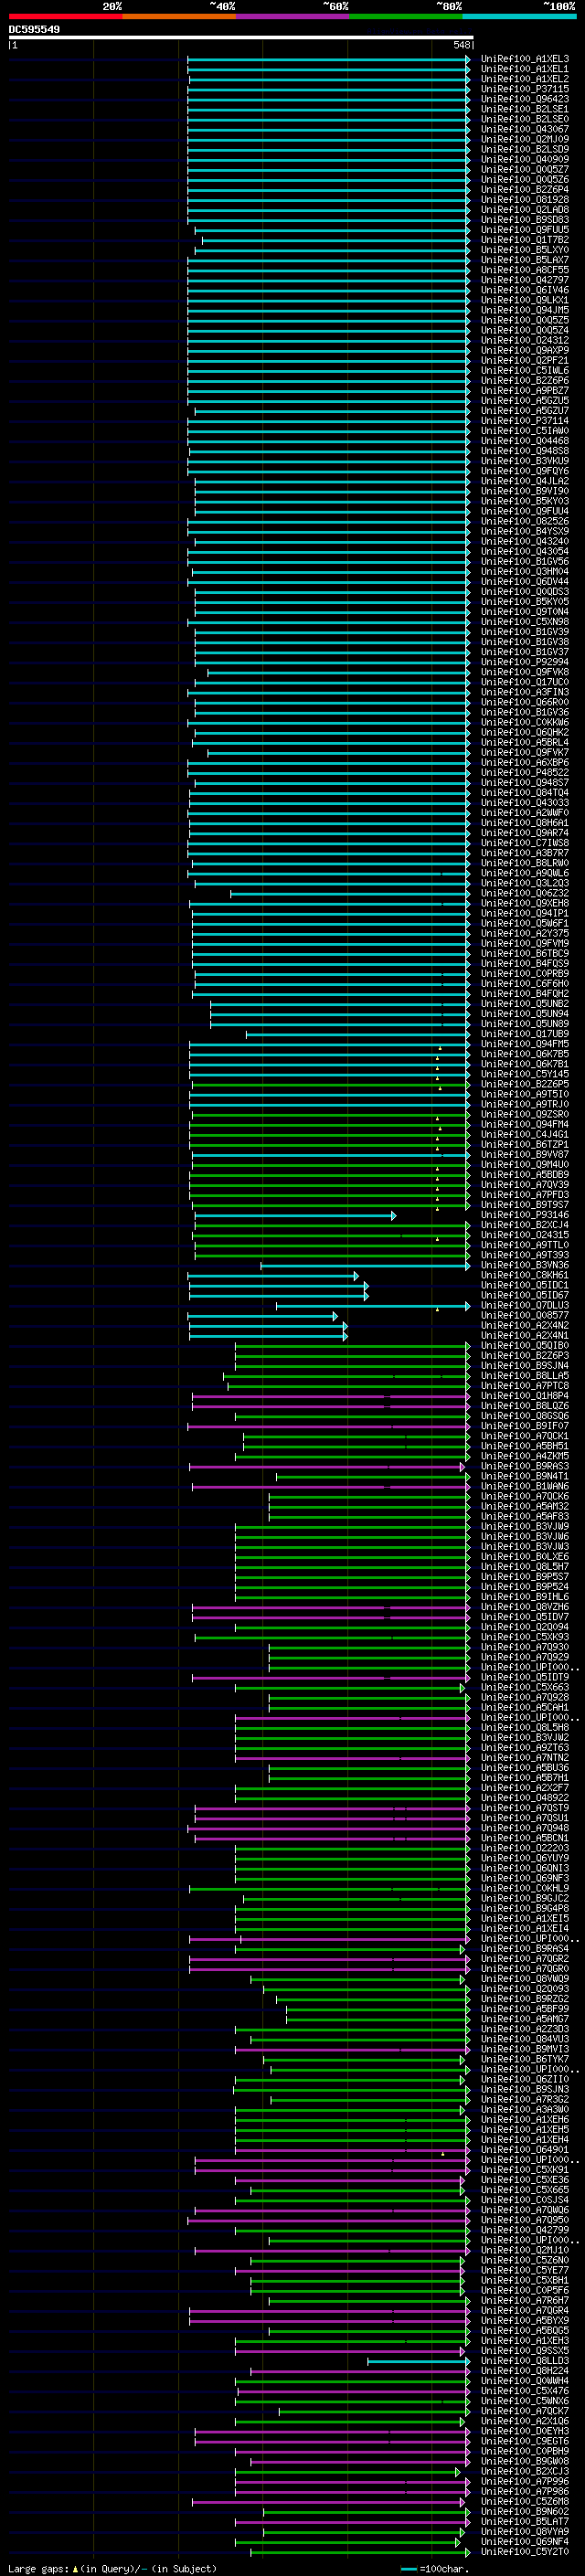Open hit UniRef100_P37115
585x2576 pixels.
coord(525,89)
